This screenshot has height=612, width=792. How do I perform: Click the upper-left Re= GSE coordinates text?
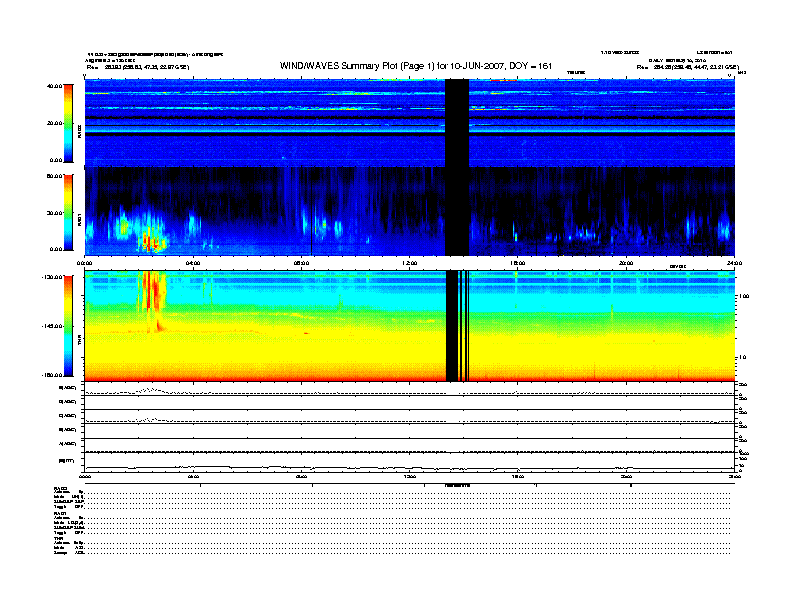pyautogui.click(x=138, y=67)
